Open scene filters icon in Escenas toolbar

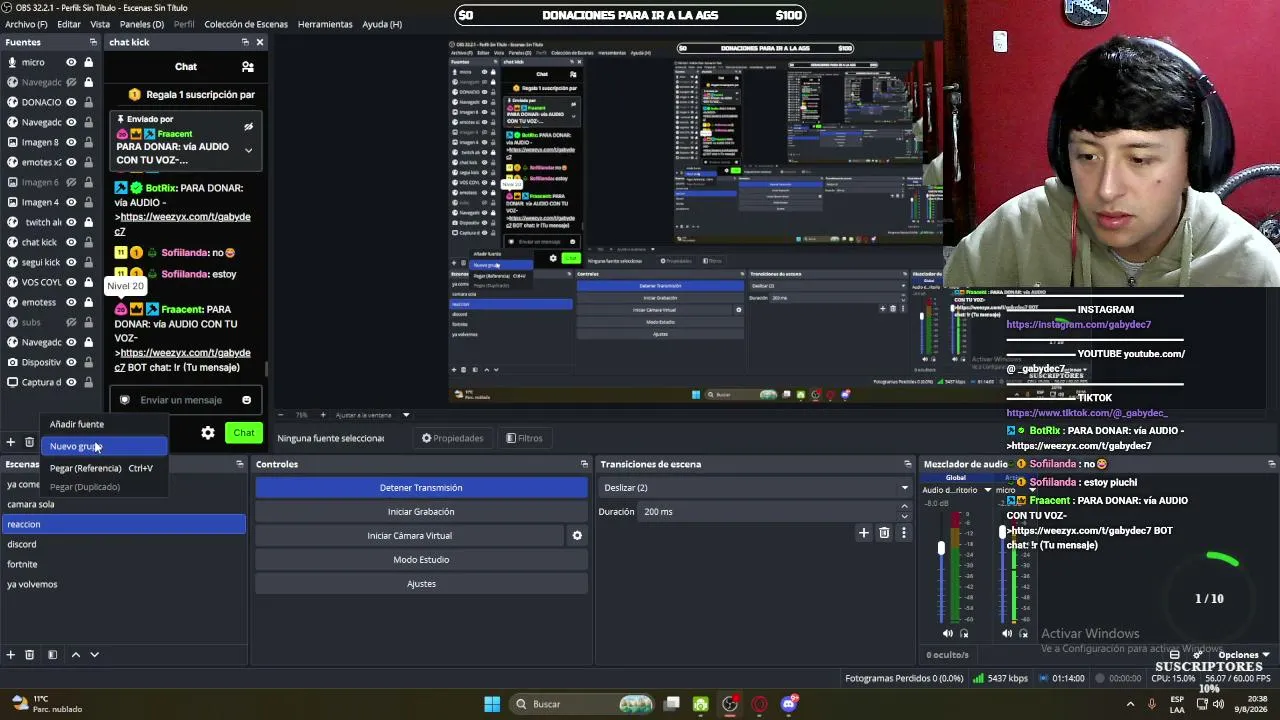(52, 655)
